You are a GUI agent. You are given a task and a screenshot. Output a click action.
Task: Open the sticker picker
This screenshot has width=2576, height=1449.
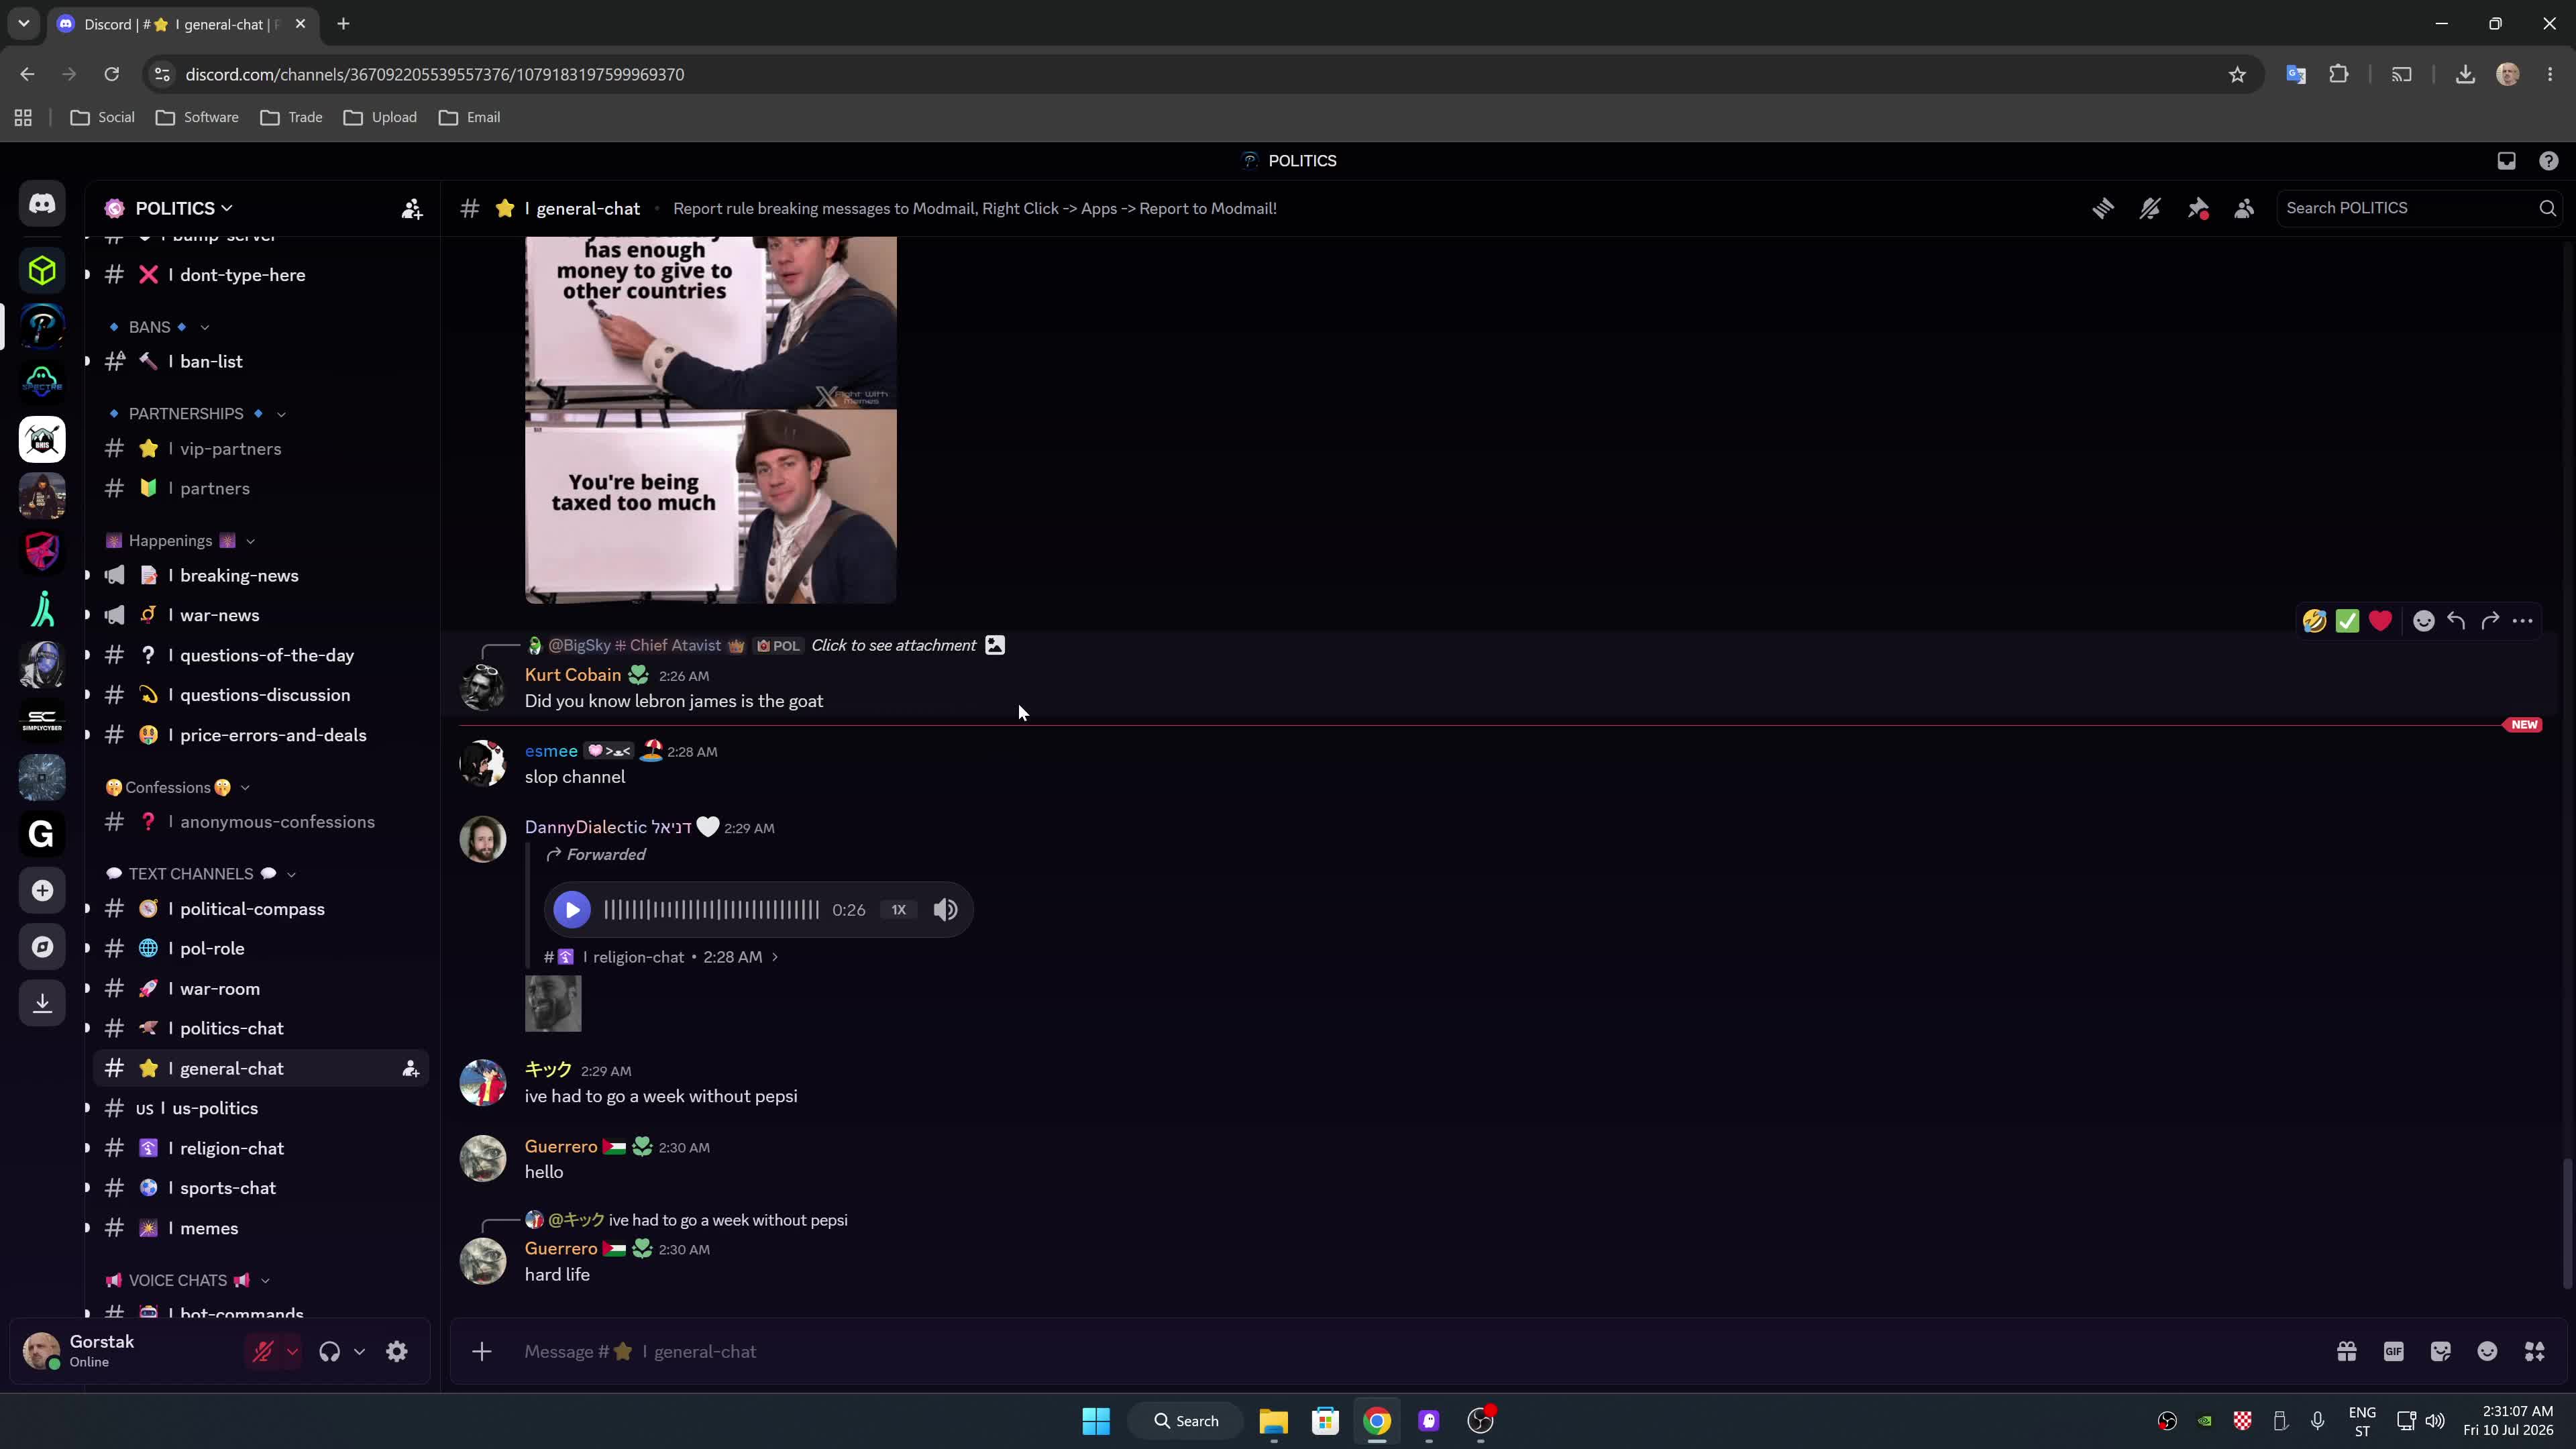[2441, 1352]
